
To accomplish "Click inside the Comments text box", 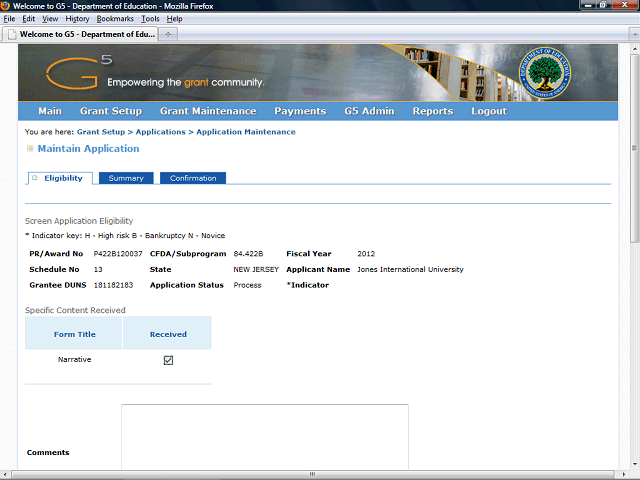I will (x=265, y=436).
